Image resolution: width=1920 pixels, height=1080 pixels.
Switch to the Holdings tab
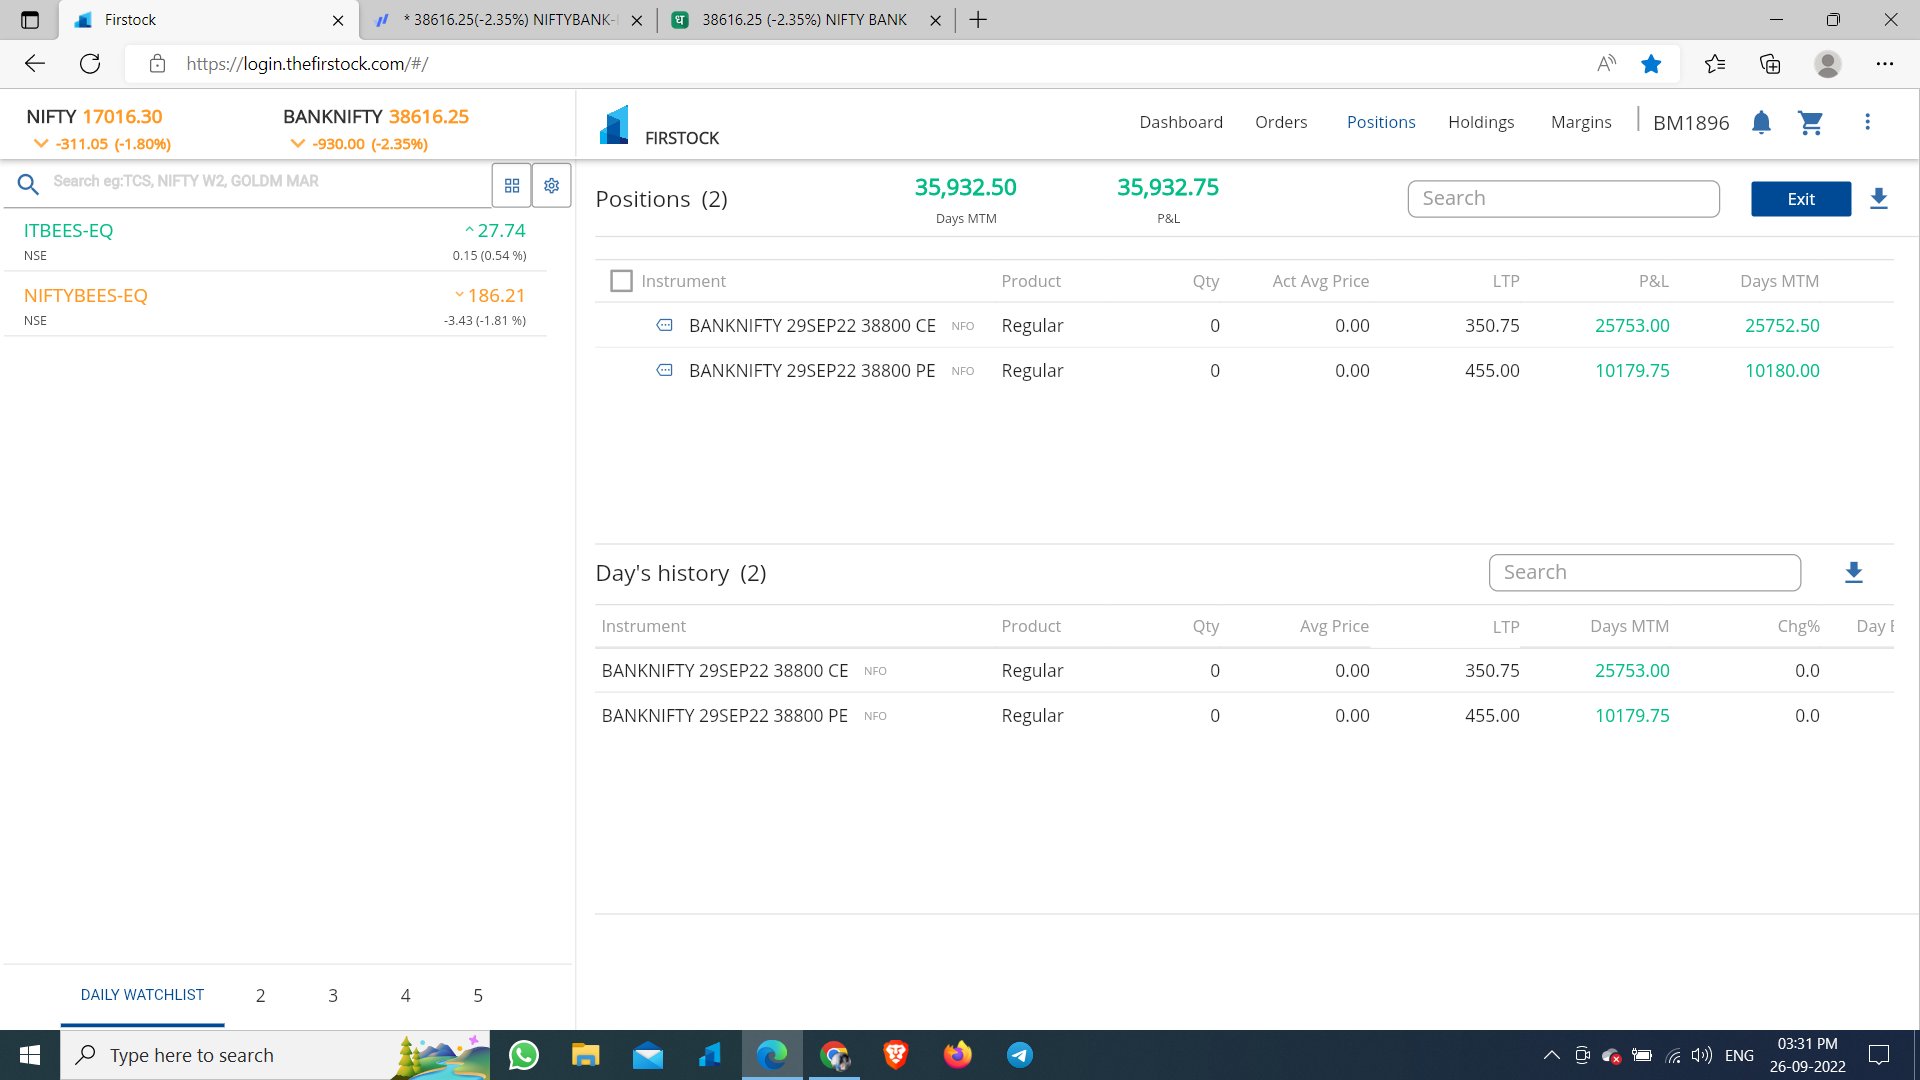point(1481,121)
